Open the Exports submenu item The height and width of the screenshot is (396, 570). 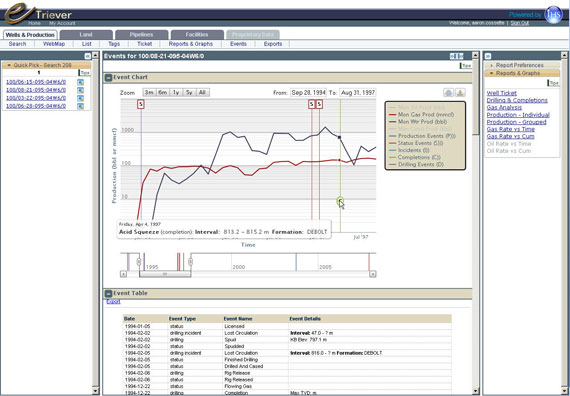273,44
